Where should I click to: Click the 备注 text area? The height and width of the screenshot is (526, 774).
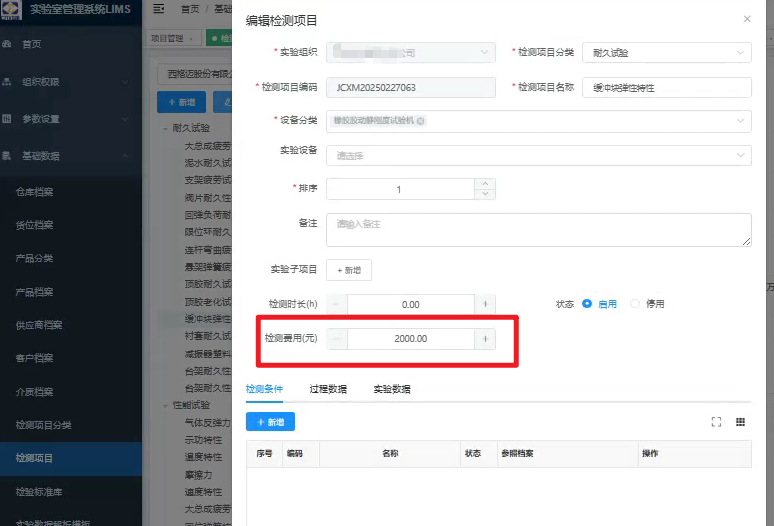[538, 229]
